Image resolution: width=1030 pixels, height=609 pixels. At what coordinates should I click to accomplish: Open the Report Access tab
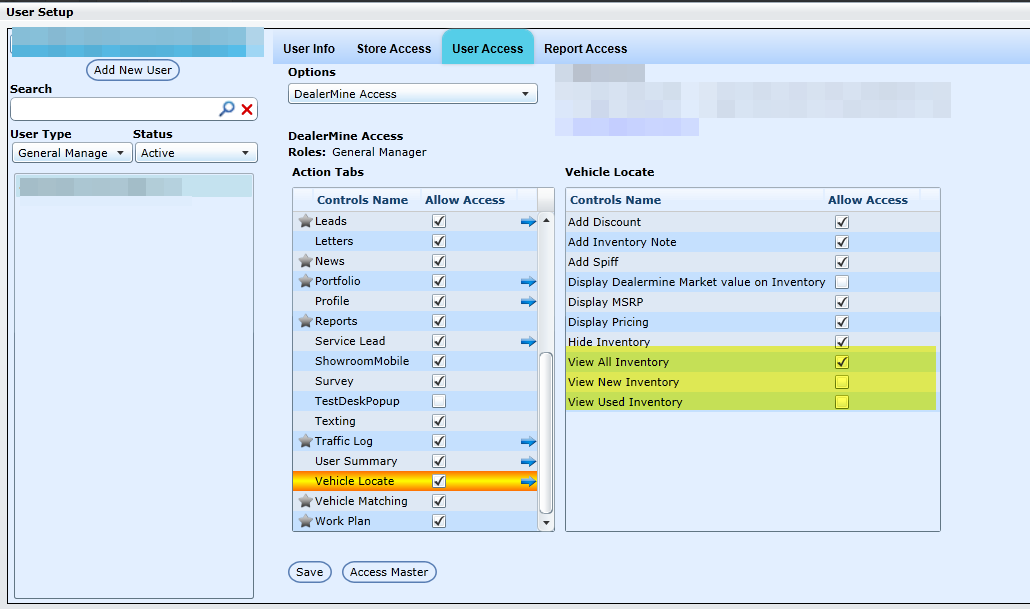coord(585,49)
